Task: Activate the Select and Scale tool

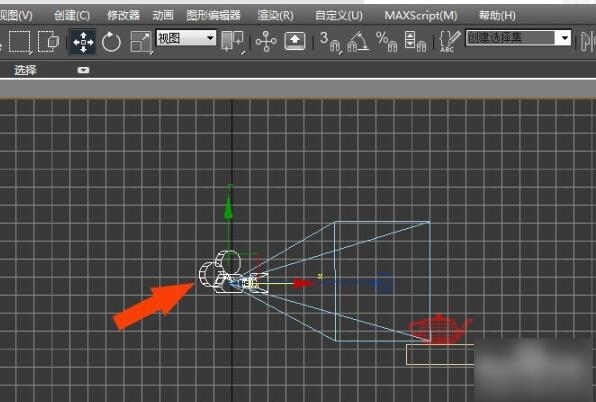Action: 141,42
